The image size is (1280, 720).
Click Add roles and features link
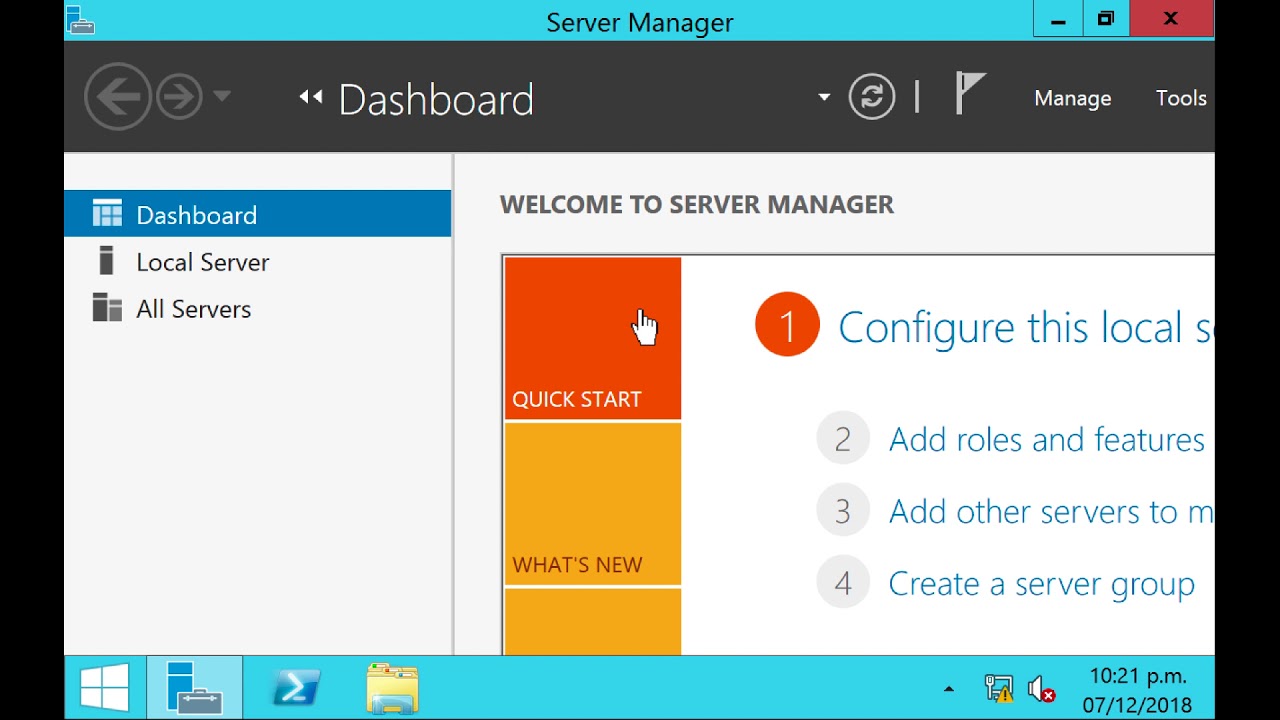1047,439
